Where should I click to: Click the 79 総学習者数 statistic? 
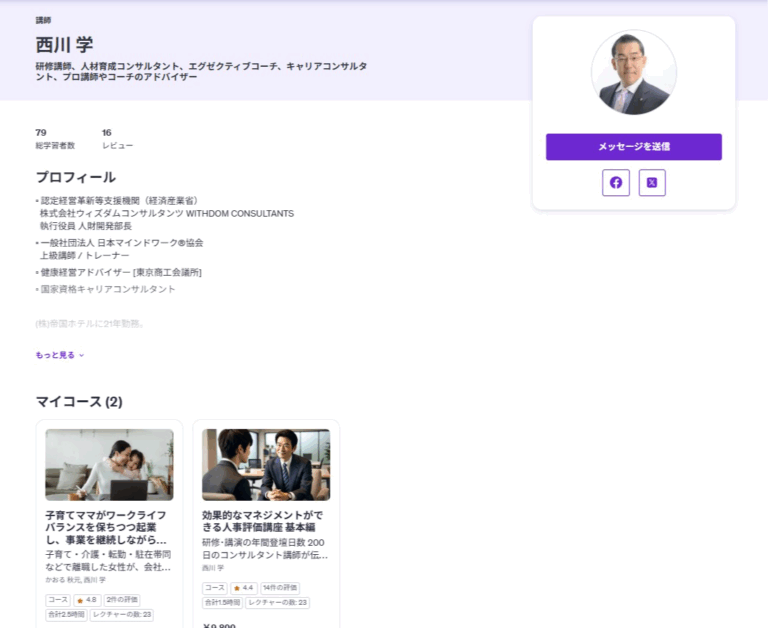click(55, 139)
